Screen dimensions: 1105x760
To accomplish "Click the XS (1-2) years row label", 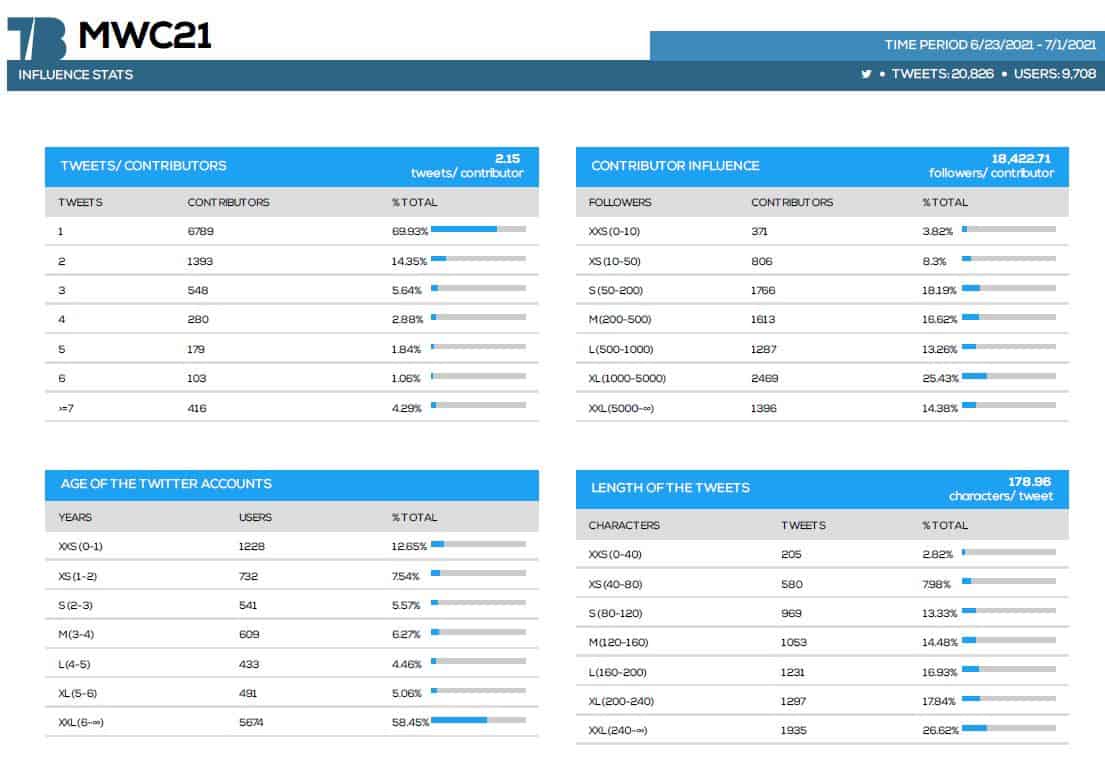I will click(78, 576).
